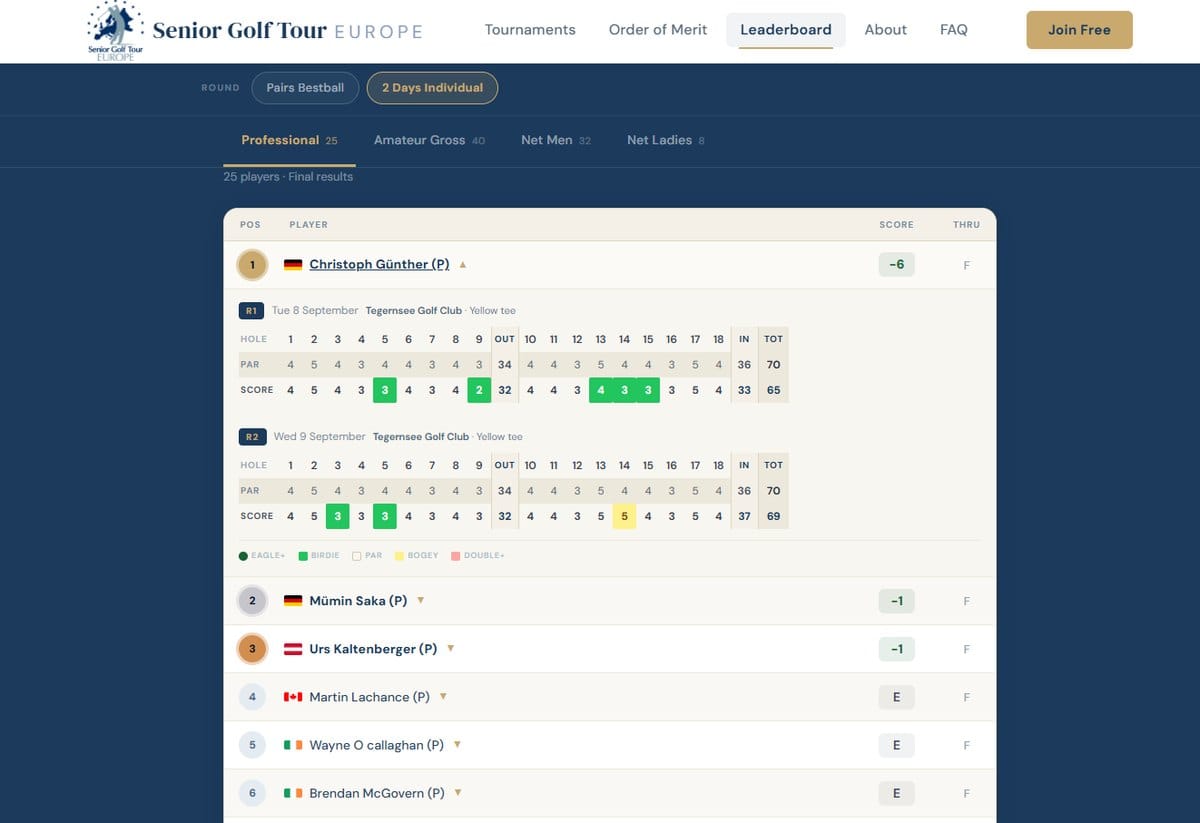Collapse Christoph Günther's scorecard arrow

pyautogui.click(x=462, y=265)
